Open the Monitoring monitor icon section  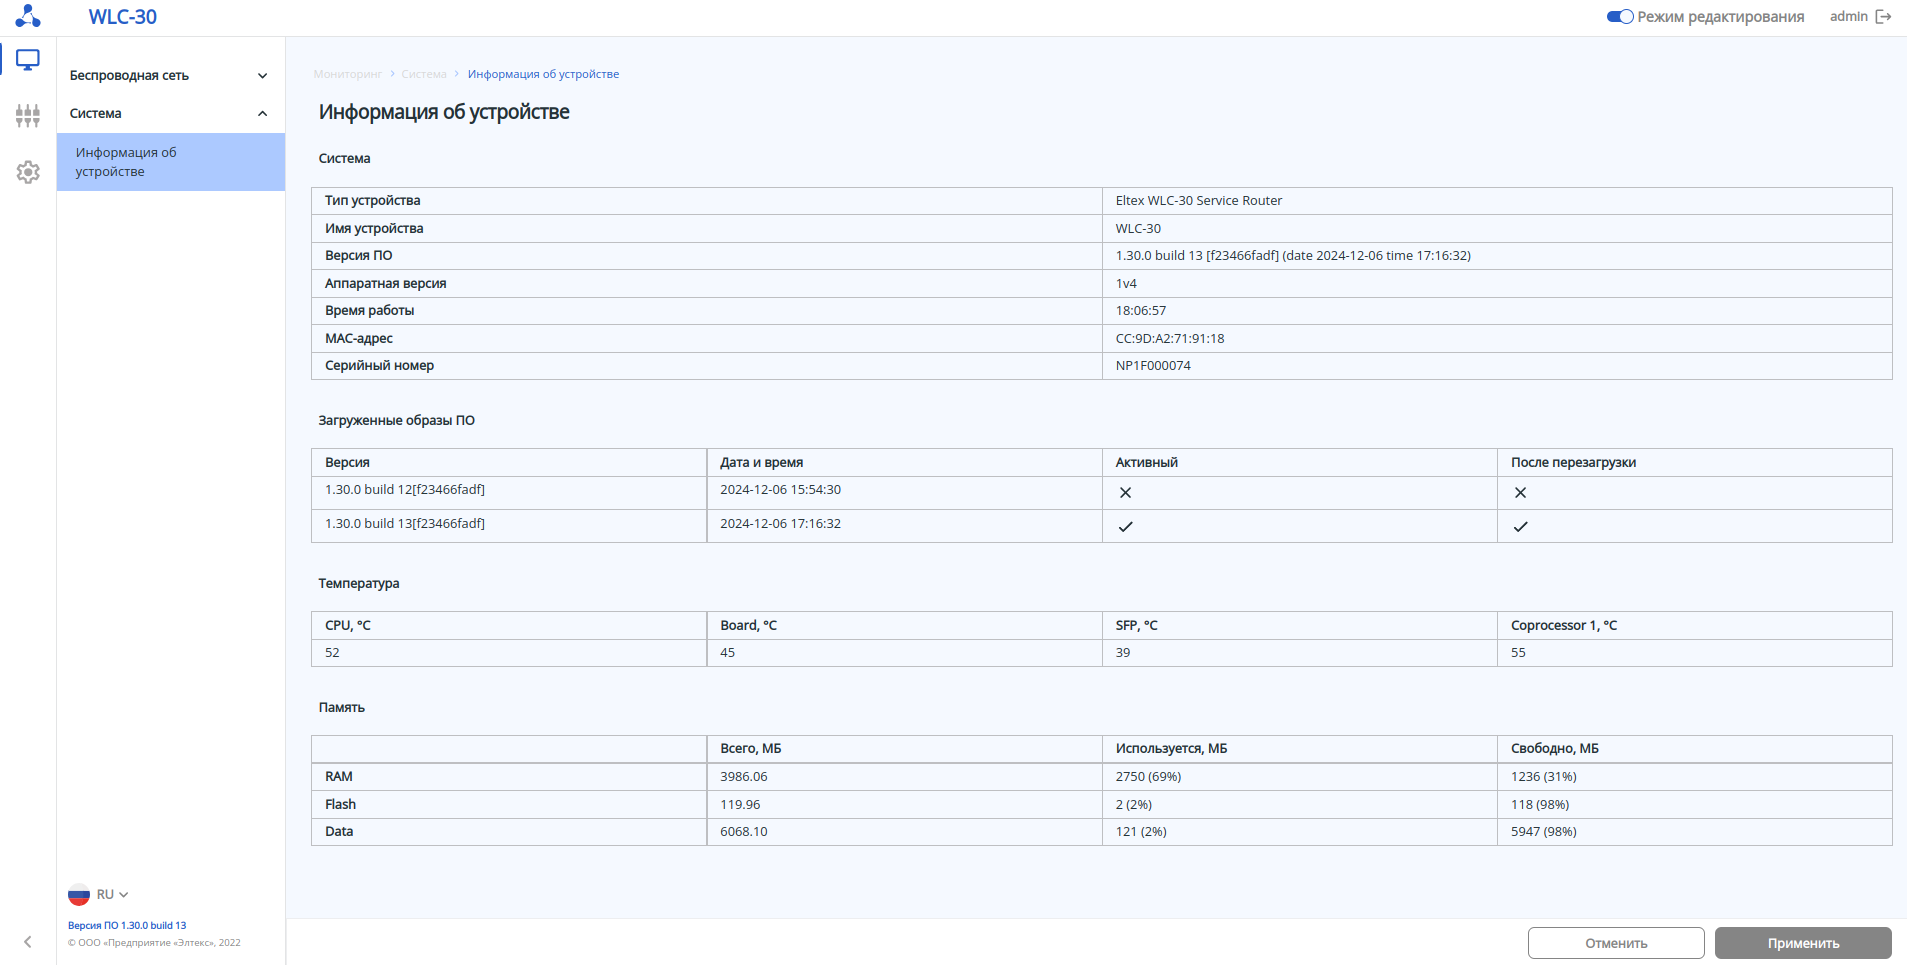point(28,60)
